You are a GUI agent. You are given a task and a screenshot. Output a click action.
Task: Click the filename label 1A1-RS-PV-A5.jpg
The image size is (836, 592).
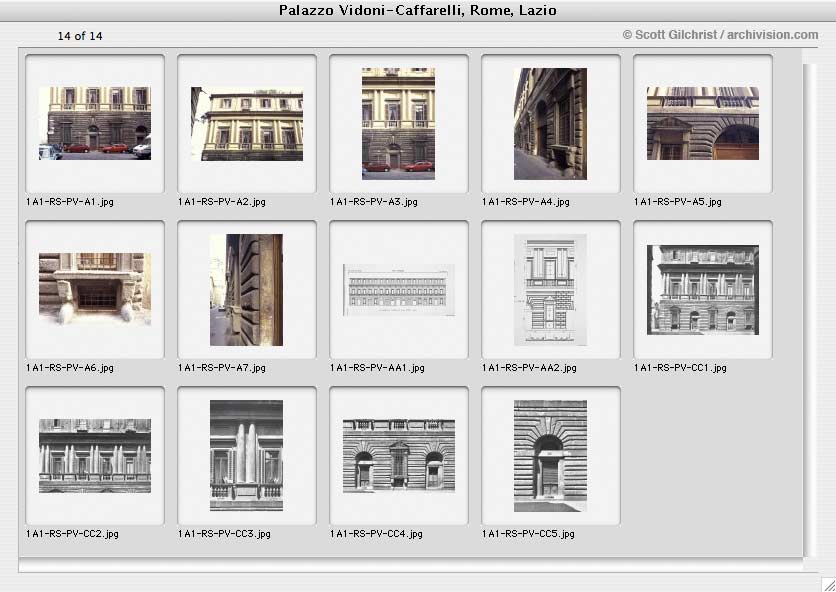(x=678, y=202)
